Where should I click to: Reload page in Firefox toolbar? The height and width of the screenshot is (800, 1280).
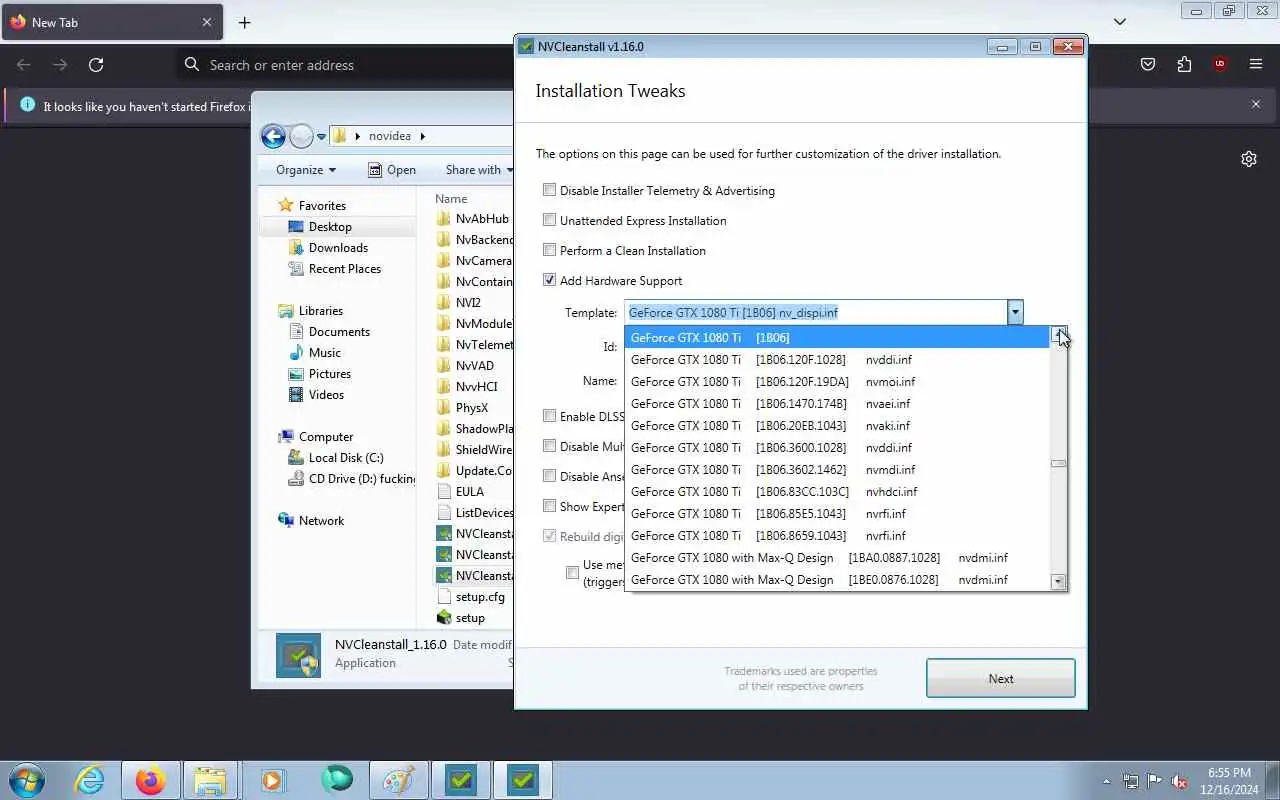(96, 64)
